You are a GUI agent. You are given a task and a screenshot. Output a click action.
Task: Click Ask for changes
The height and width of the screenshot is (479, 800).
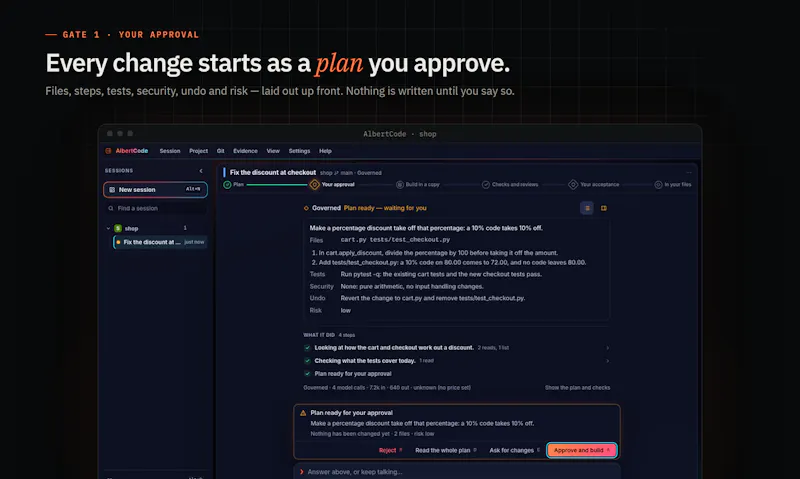point(514,450)
